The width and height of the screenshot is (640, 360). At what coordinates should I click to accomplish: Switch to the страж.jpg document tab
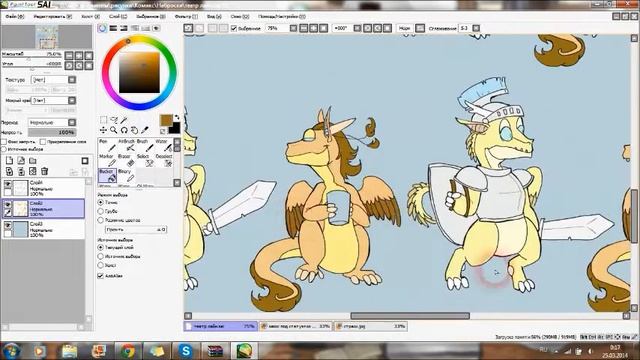pyautogui.click(x=371, y=326)
